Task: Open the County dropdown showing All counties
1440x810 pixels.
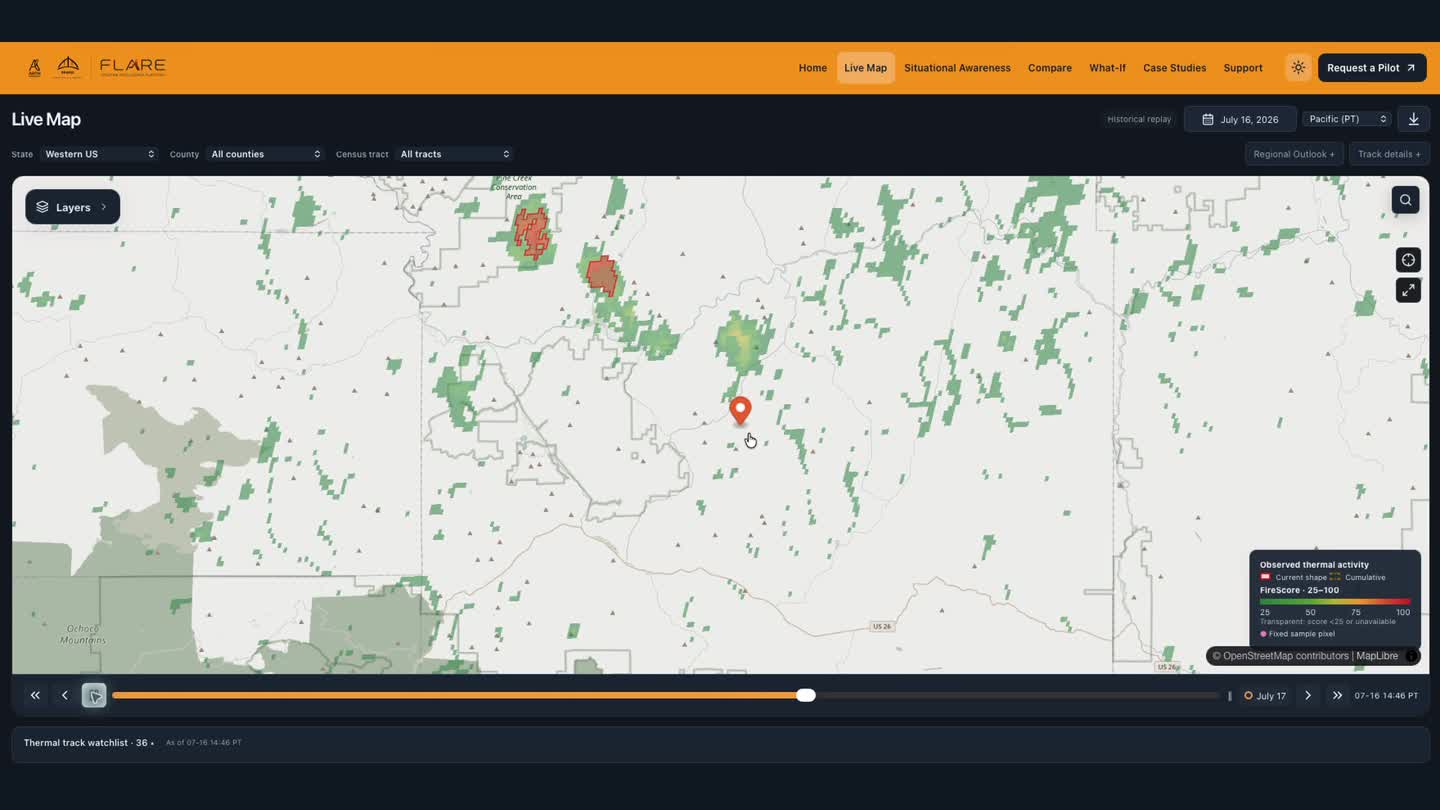Action: click(265, 154)
